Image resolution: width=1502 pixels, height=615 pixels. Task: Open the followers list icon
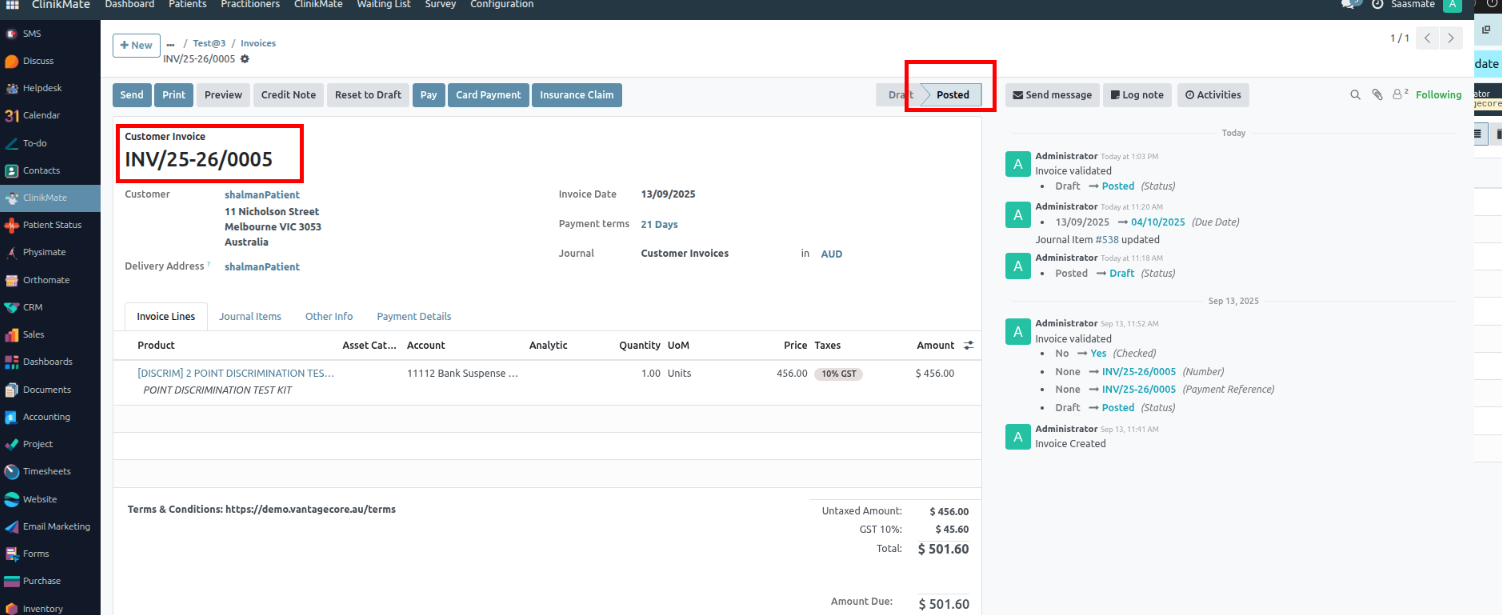(1400, 95)
